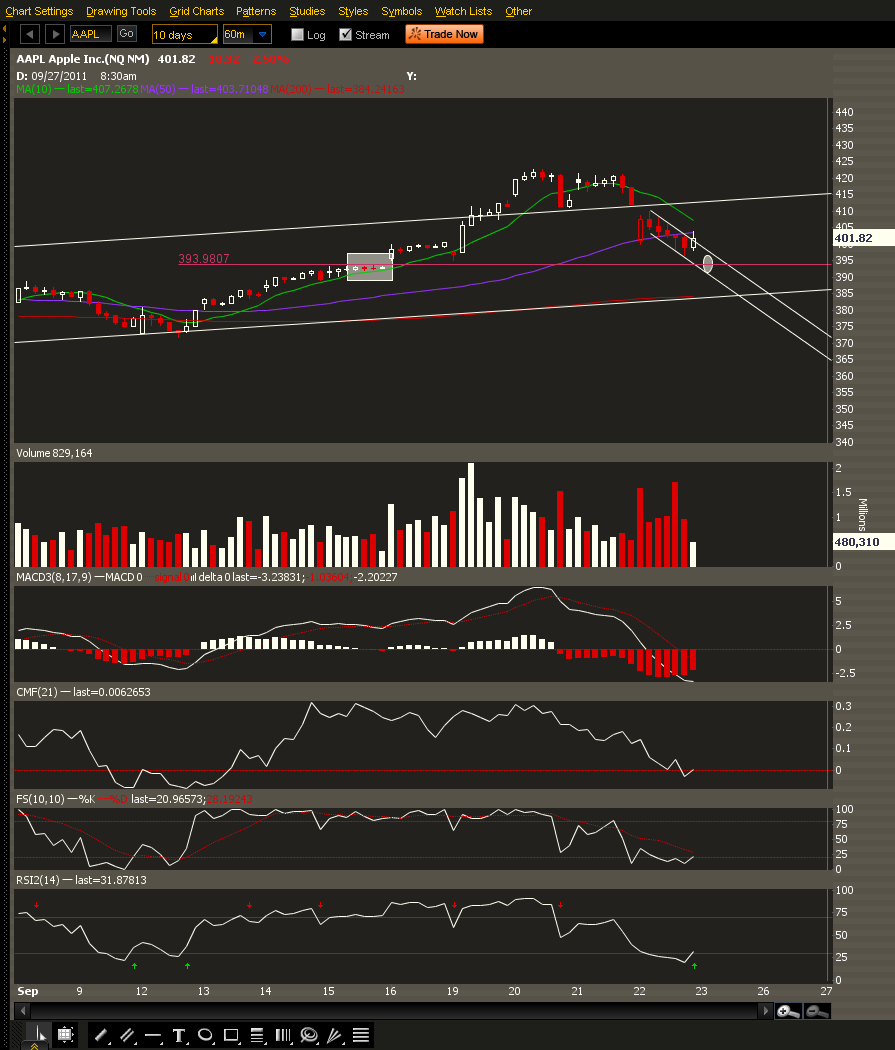Screen dimensions: 895x1050
Task: Select the fan lines tool
Action: tap(335, 1035)
